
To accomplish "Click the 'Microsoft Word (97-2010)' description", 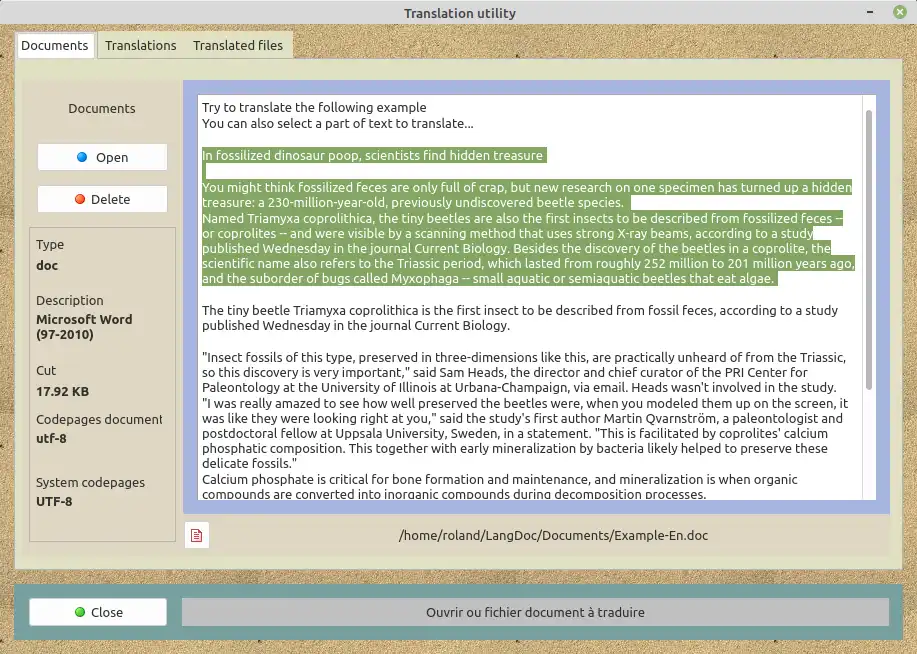I will [84, 327].
